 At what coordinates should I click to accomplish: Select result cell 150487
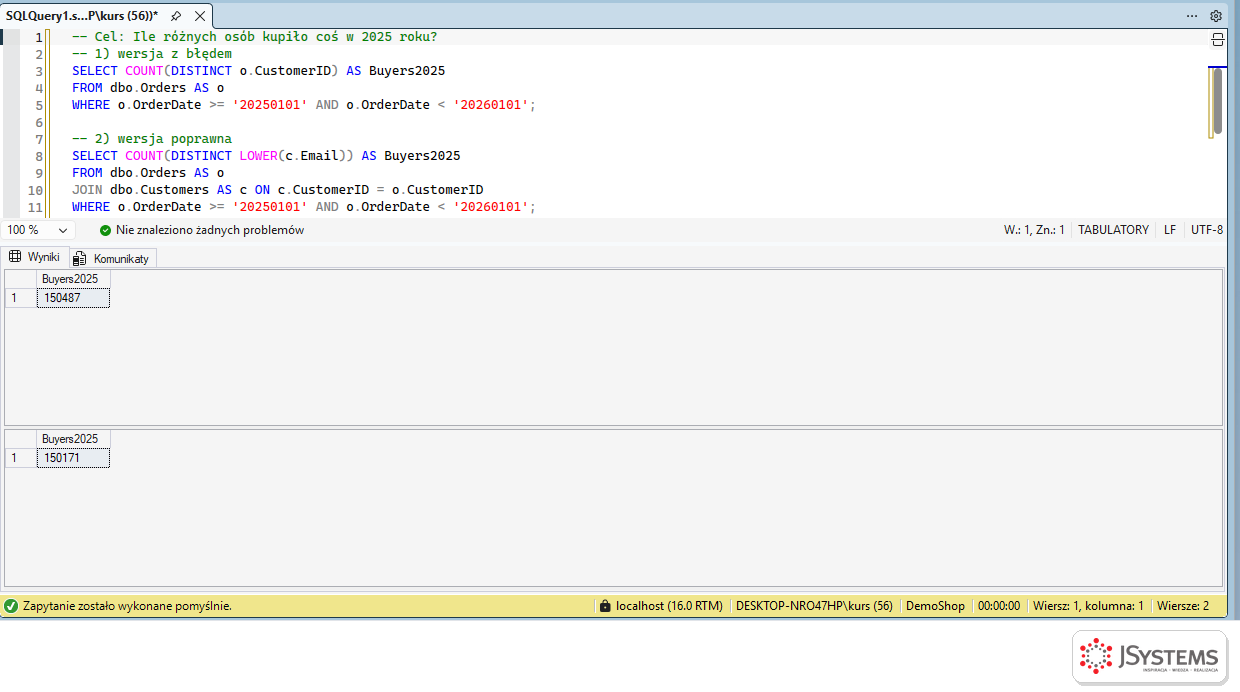[x=73, y=298]
